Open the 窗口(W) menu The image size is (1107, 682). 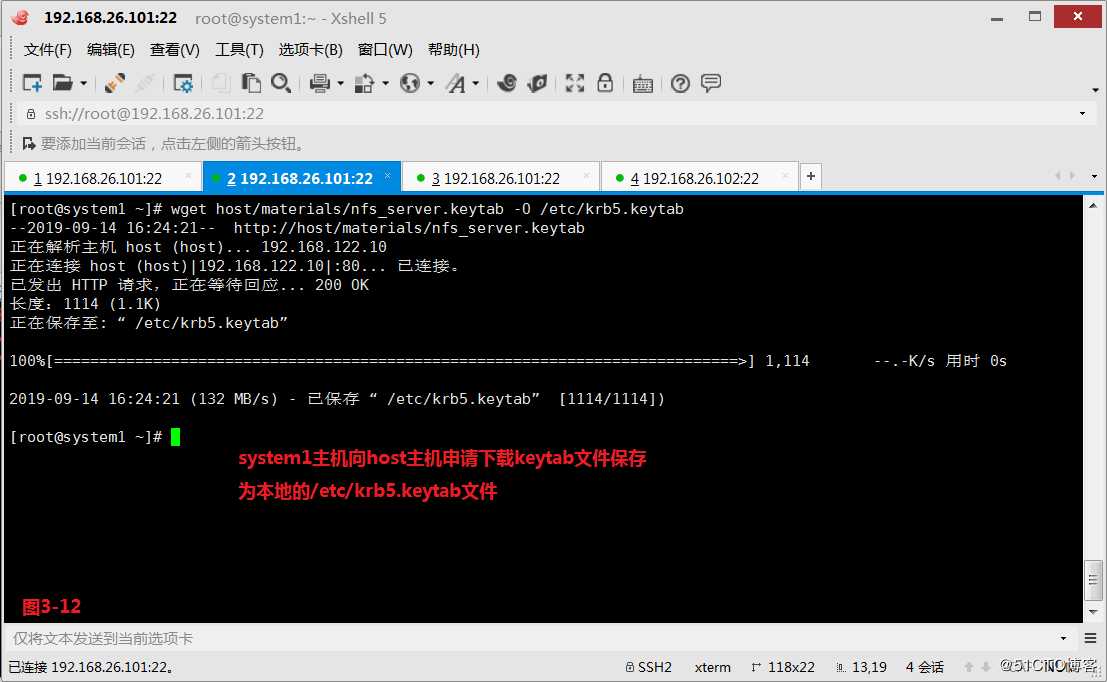(385, 49)
